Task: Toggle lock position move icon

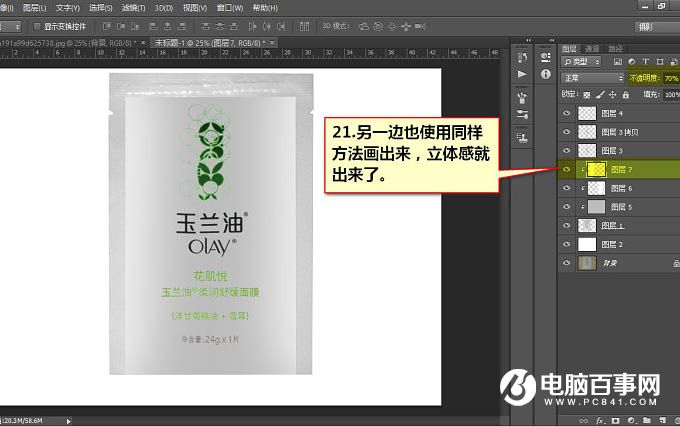Action: (x=612, y=95)
